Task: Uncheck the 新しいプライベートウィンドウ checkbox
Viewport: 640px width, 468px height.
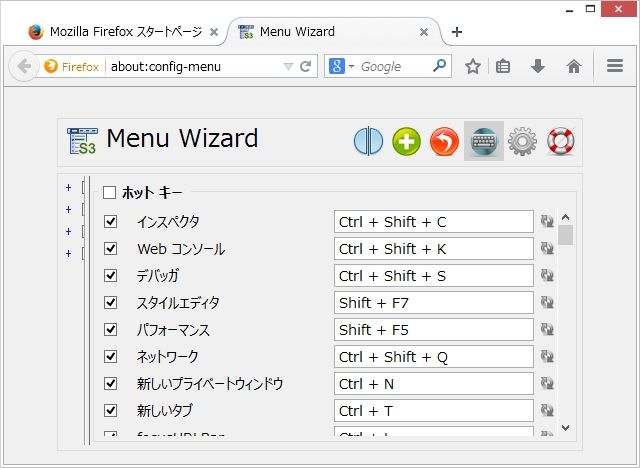Action: click(111, 384)
